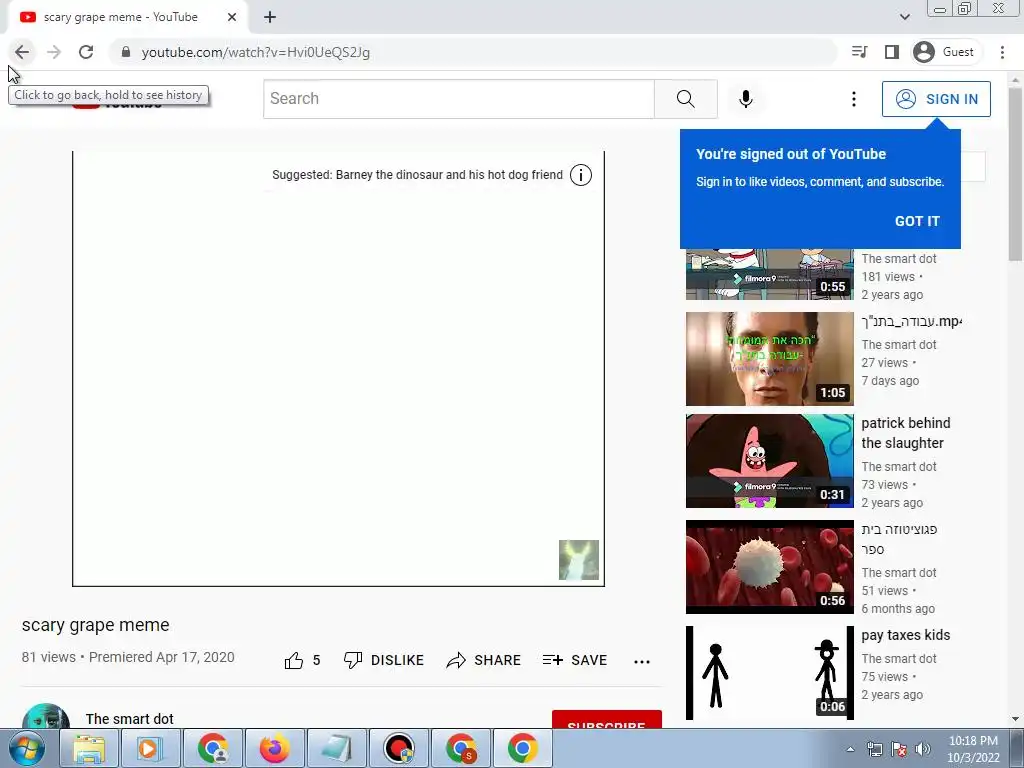Open Windows Media Player taskbar icon
Image resolution: width=1024 pixels, height=768 pixels.
(x=150, y=748)
